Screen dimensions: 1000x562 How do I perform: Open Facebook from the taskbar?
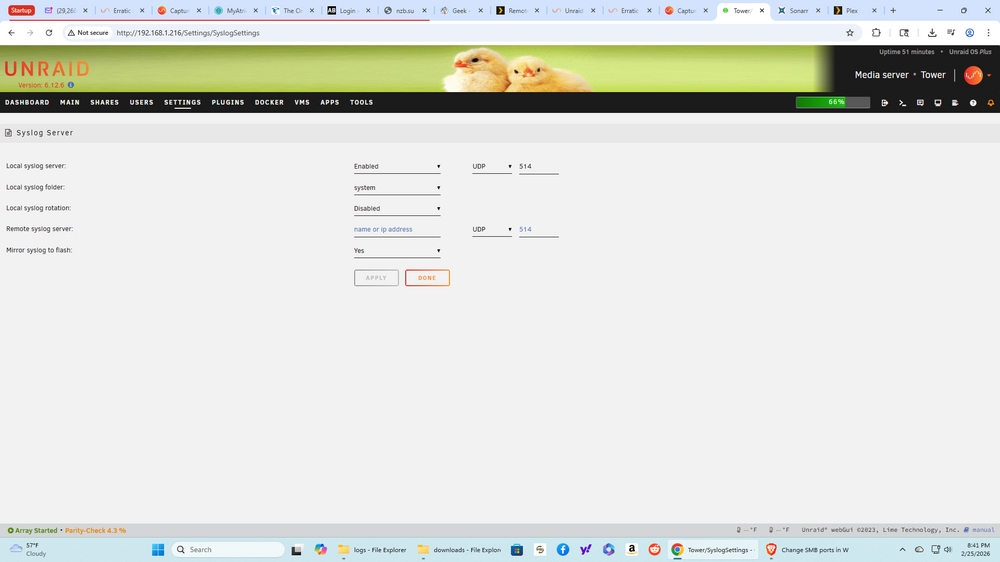[x=562, y=549]
